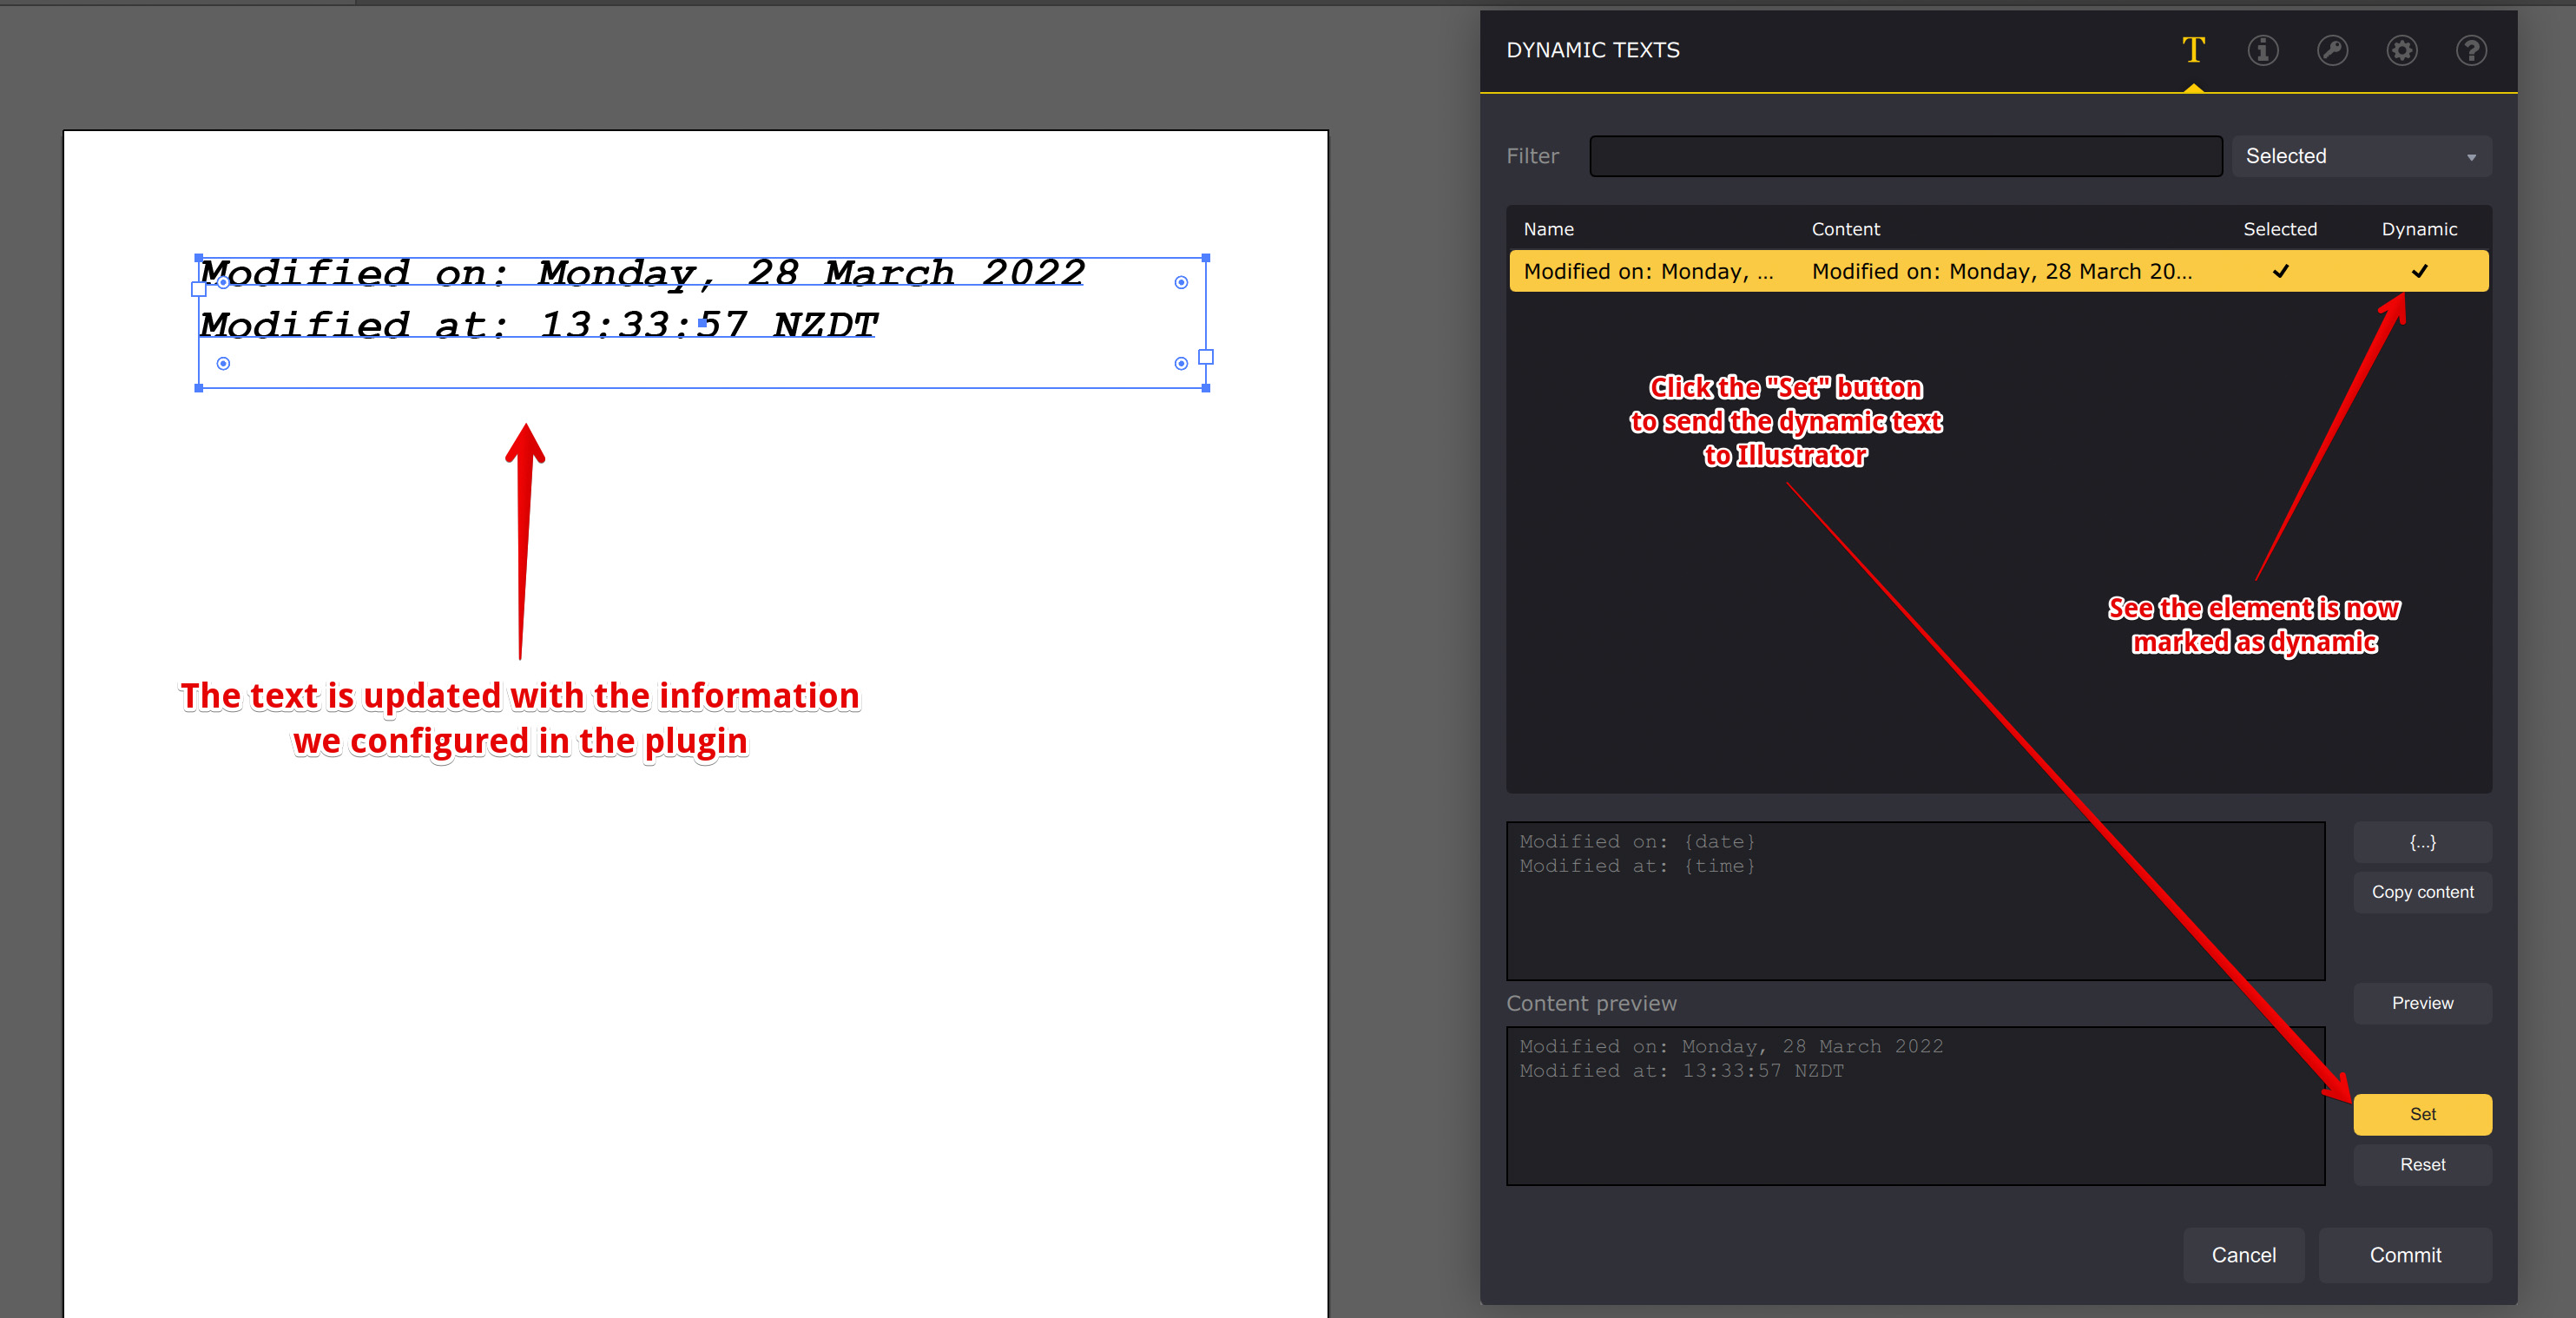Select the Dynamic Texts 'T' tab icon

pos(2193,50)
